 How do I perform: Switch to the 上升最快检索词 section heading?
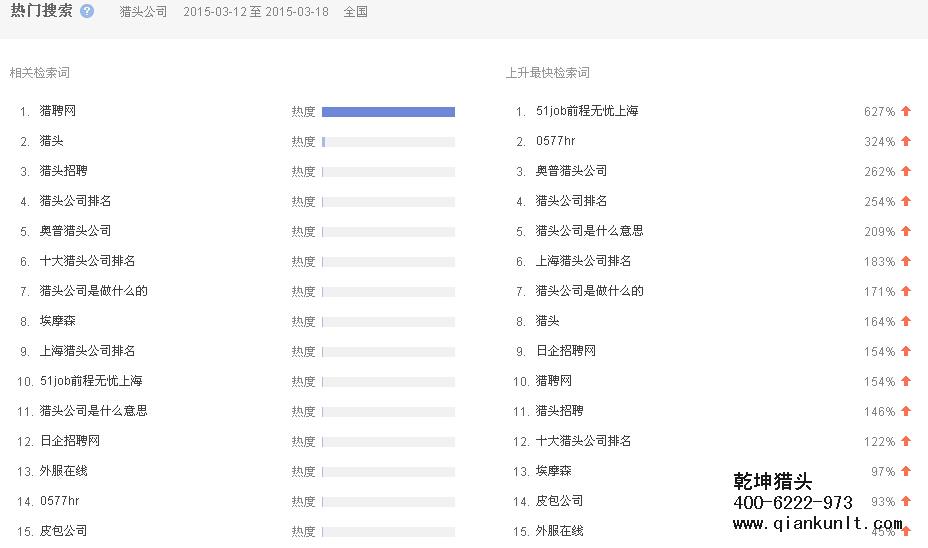[x=548, y=73]
